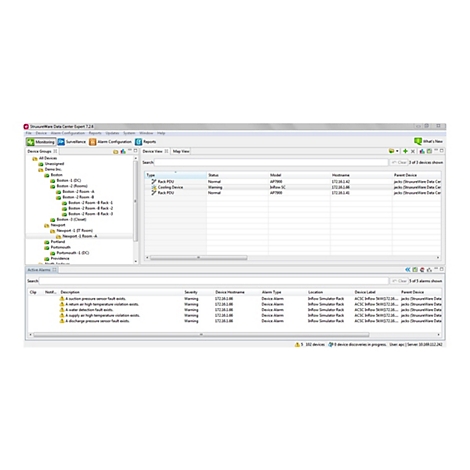This screenshot has width=470, height=470.
Task: Sort devices by the Type column
Action: point(176,175)
